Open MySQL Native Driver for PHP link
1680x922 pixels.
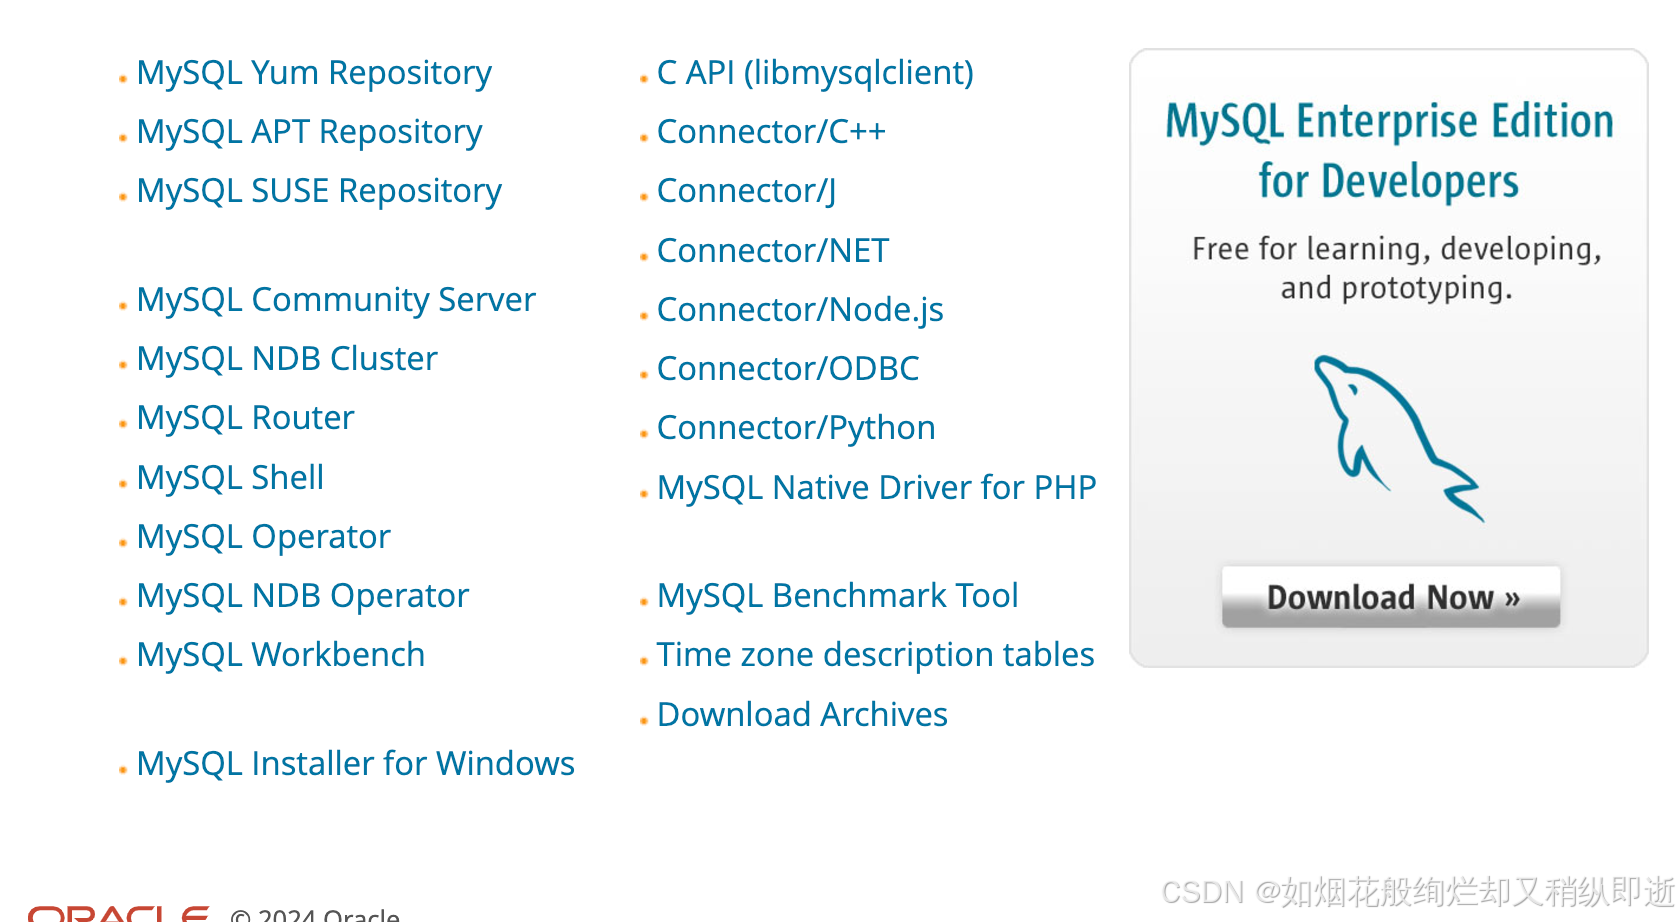(x=876, y=488)
